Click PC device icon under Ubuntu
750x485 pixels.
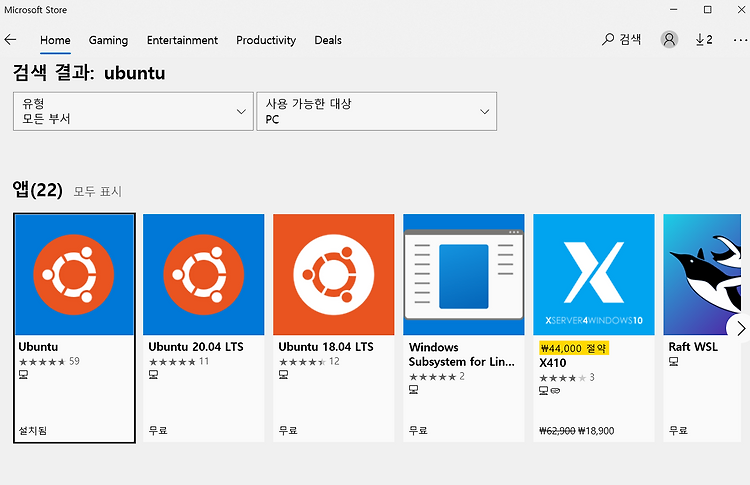click(23, 375)
